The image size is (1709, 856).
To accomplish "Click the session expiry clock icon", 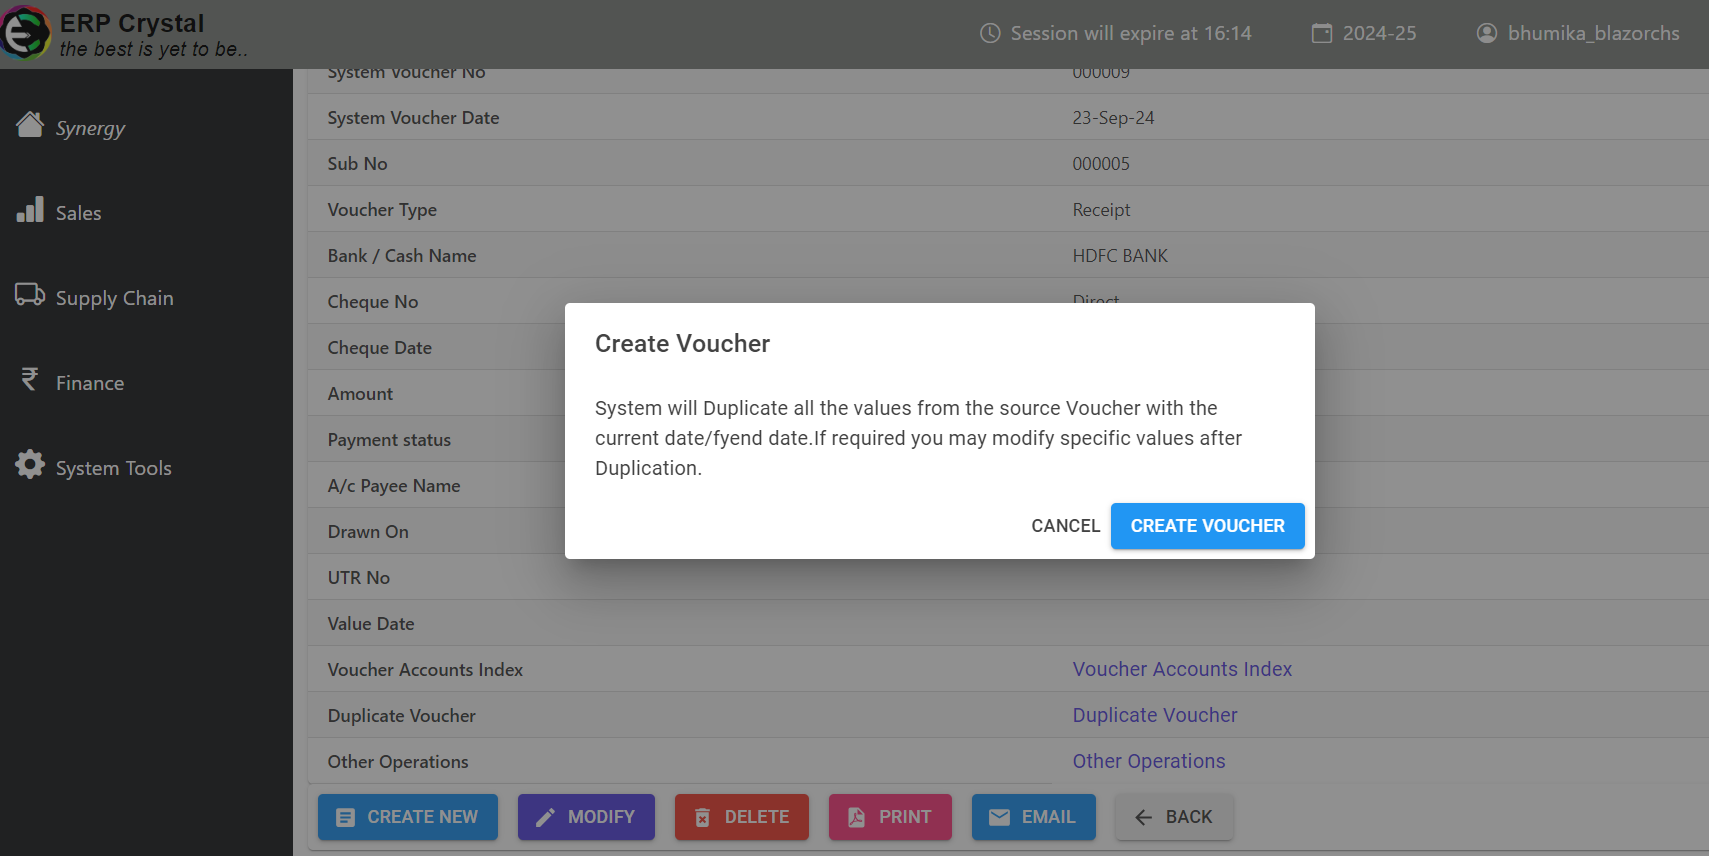I will 990,33.
